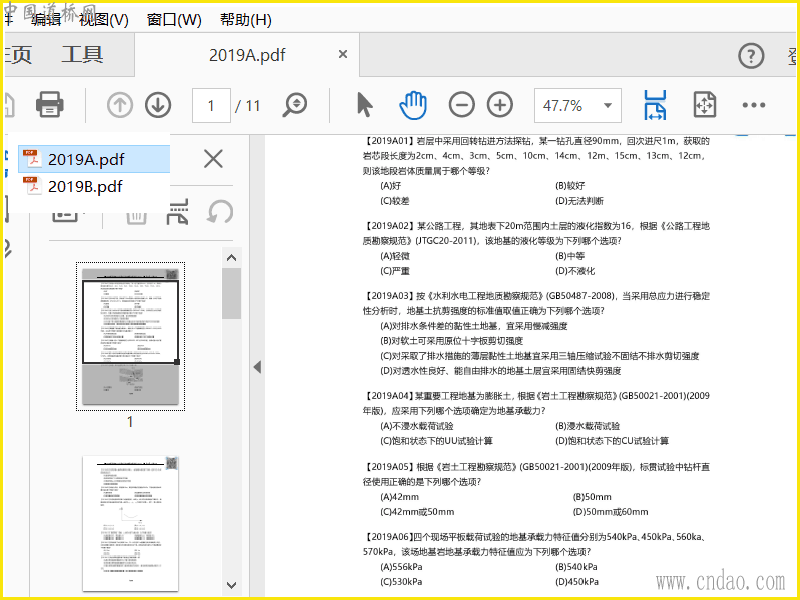Click question label 【2019A03】
Screen dimensions: 800x600
click(x=388, y=296)
